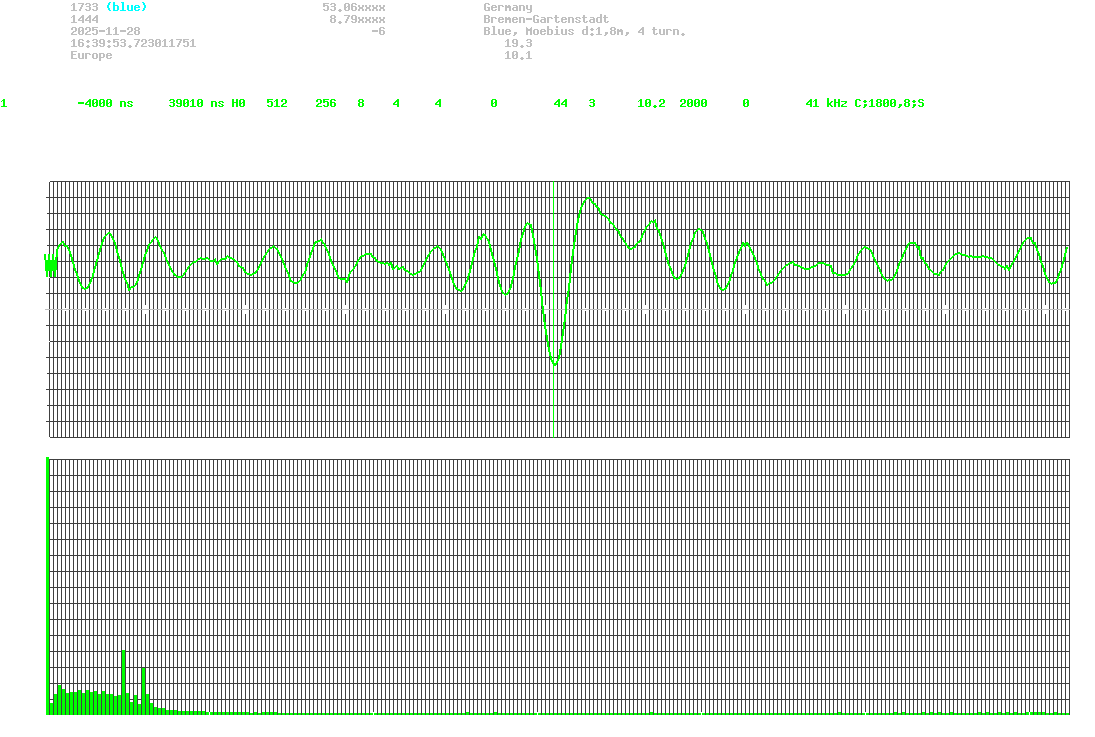The height and width of the screenshot is (737, 1095).
Task: Select the LP-Freq. entry 41 kHz
Action: click(826, 103)
